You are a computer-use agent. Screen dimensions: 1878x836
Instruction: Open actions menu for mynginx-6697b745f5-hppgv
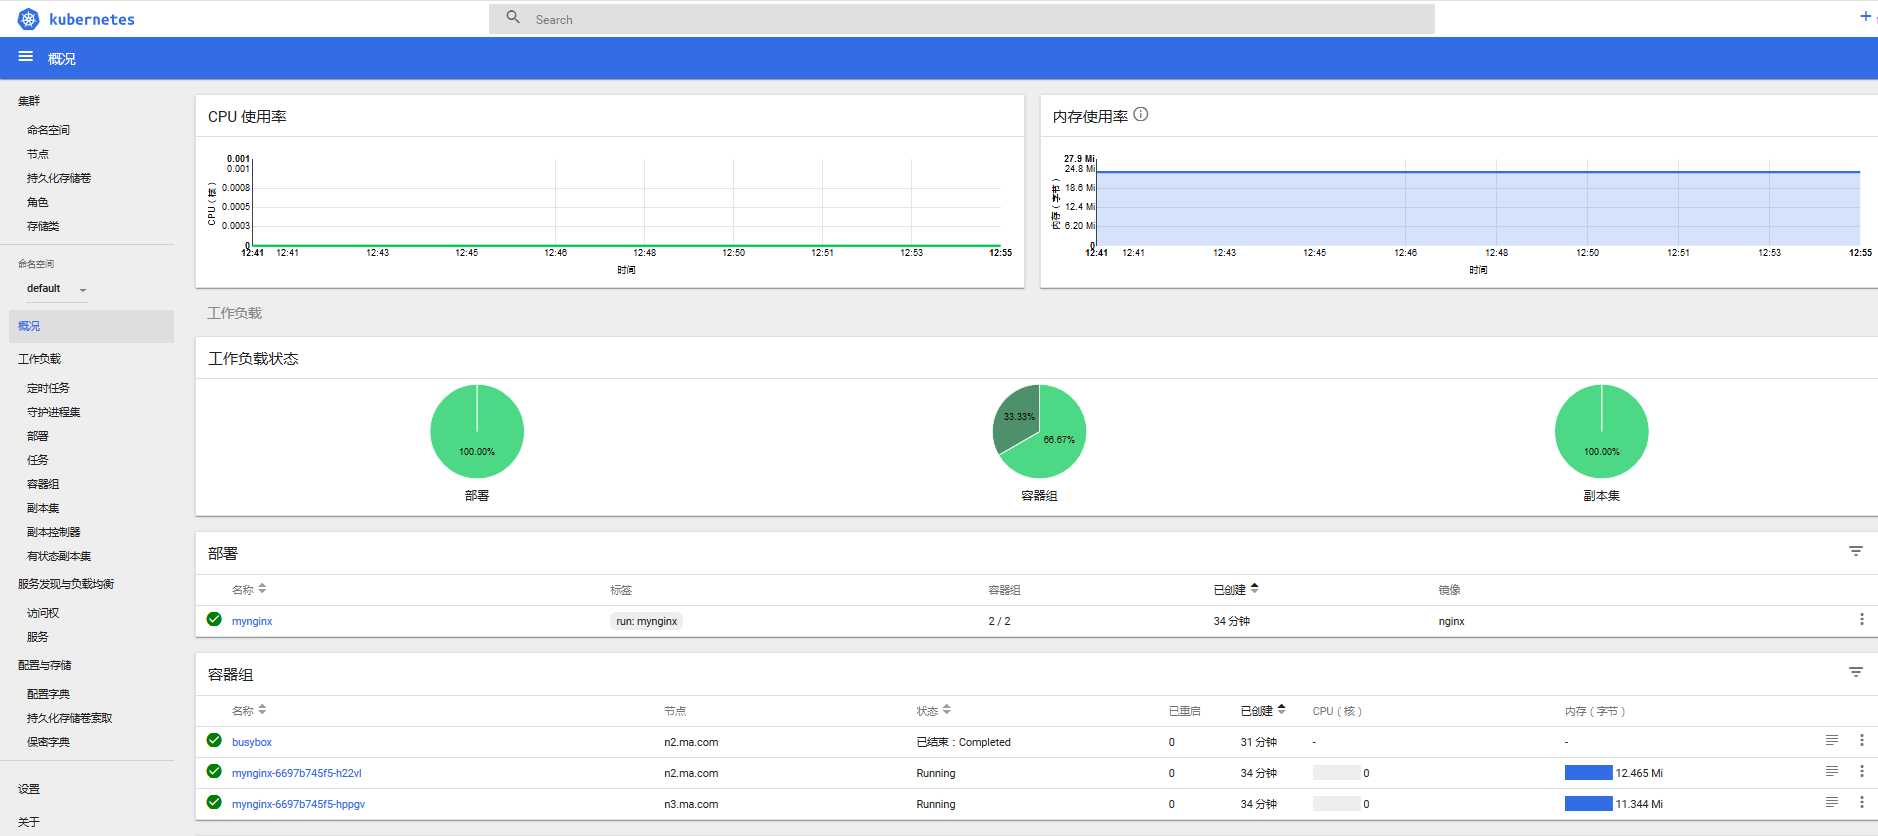click(x=1861, y=802)
